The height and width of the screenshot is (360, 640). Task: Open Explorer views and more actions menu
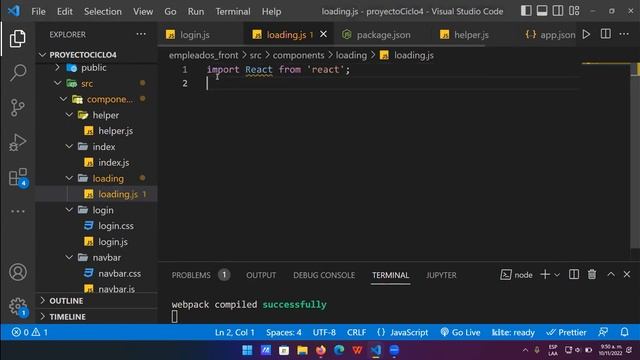(141, 34)
